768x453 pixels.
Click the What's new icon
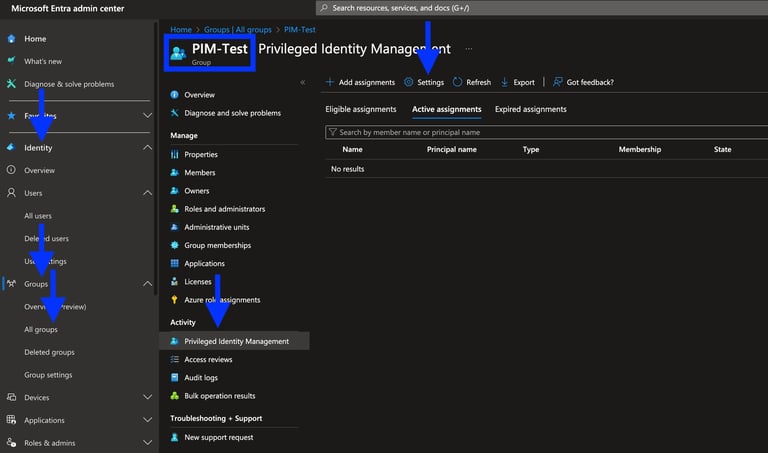(x=11, y=61)
